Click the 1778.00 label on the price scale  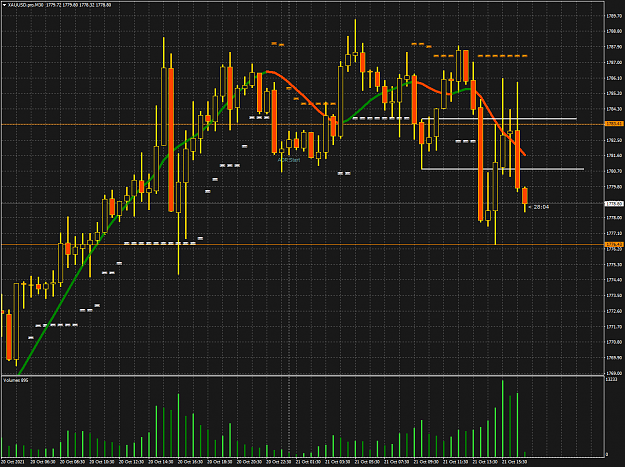614,218
